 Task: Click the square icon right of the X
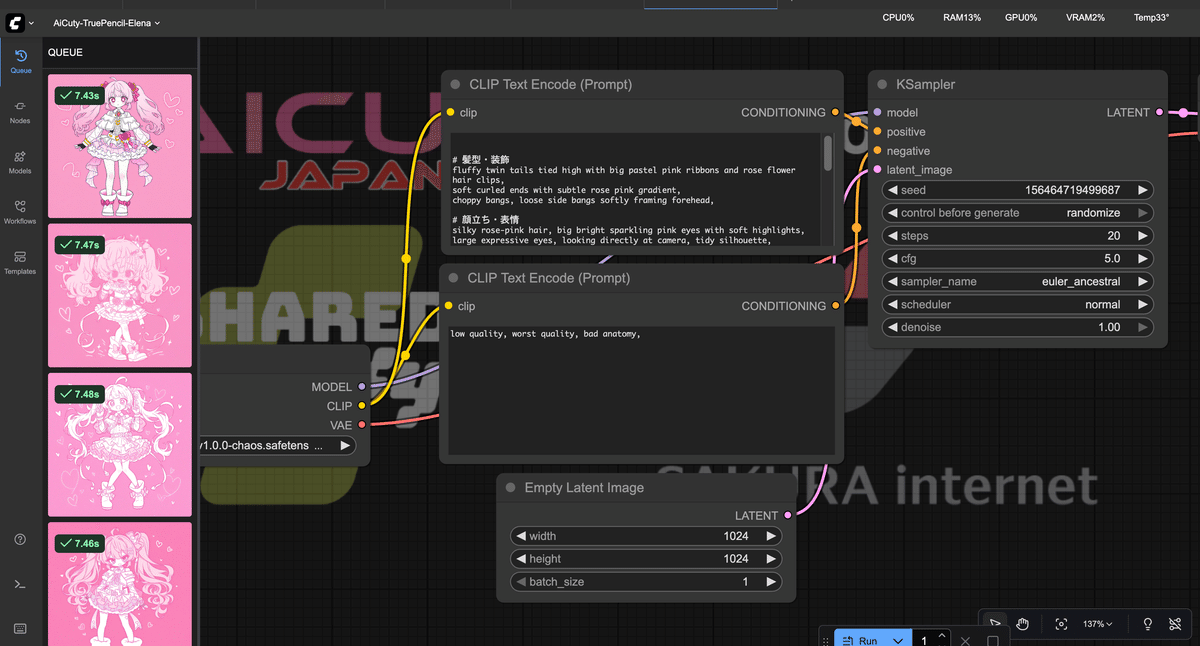(992, 640)
